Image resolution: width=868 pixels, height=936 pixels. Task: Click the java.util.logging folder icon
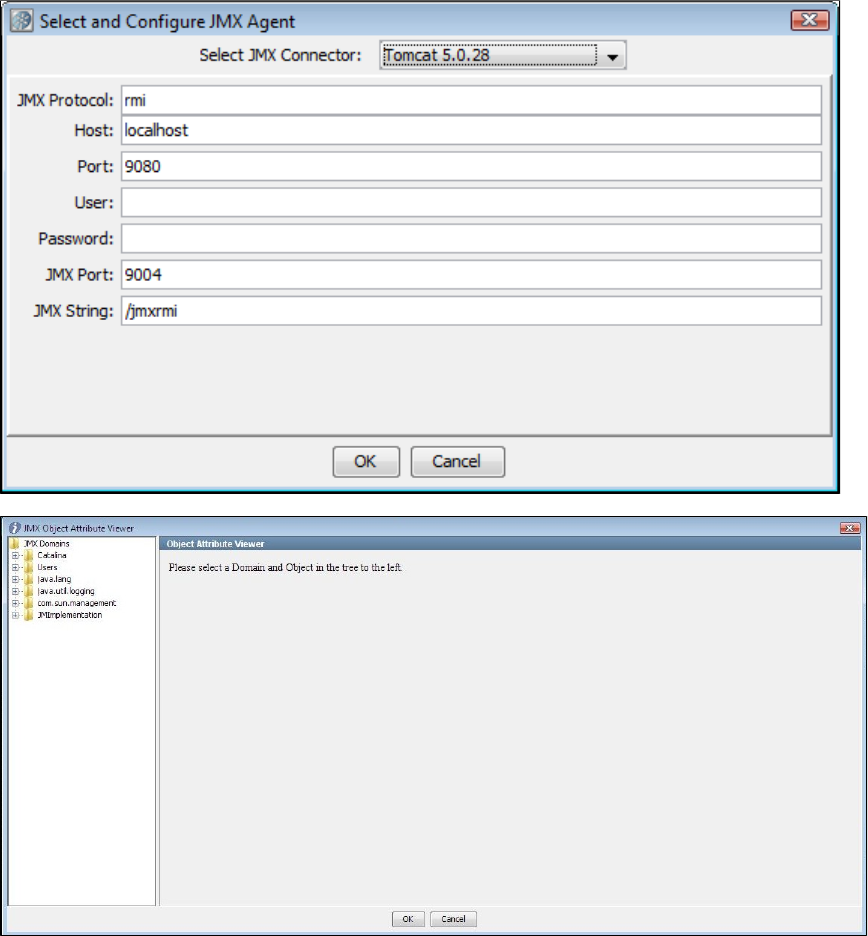tap(29, 591)
